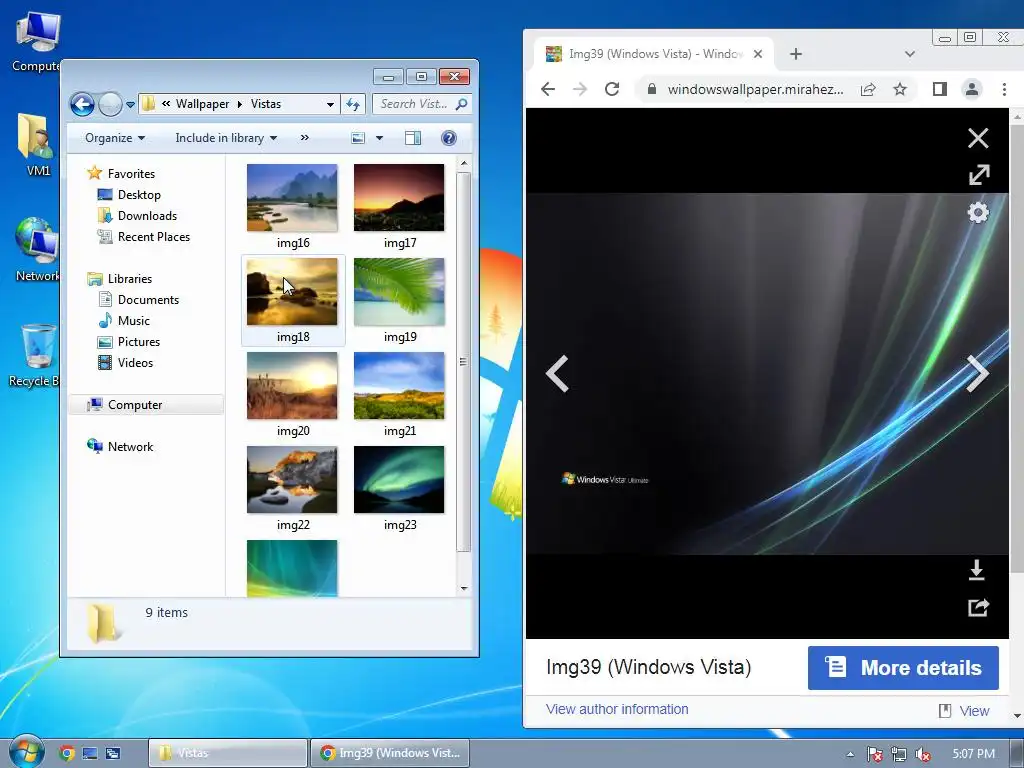Screen dimensions: 1024x768
Task: Click the Explorer scrollbar up arrow
Action: coord(464,163)
